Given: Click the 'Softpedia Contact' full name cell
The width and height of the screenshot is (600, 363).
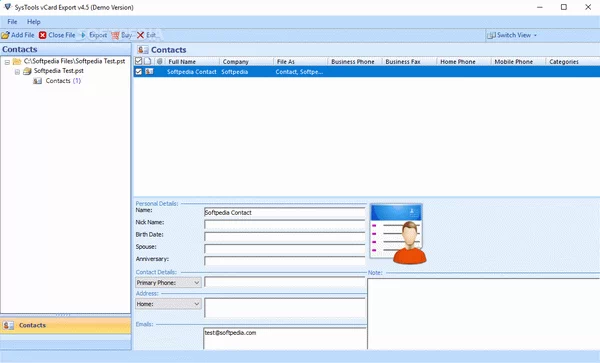Looking at the screenshot, I should pos(192,72).
